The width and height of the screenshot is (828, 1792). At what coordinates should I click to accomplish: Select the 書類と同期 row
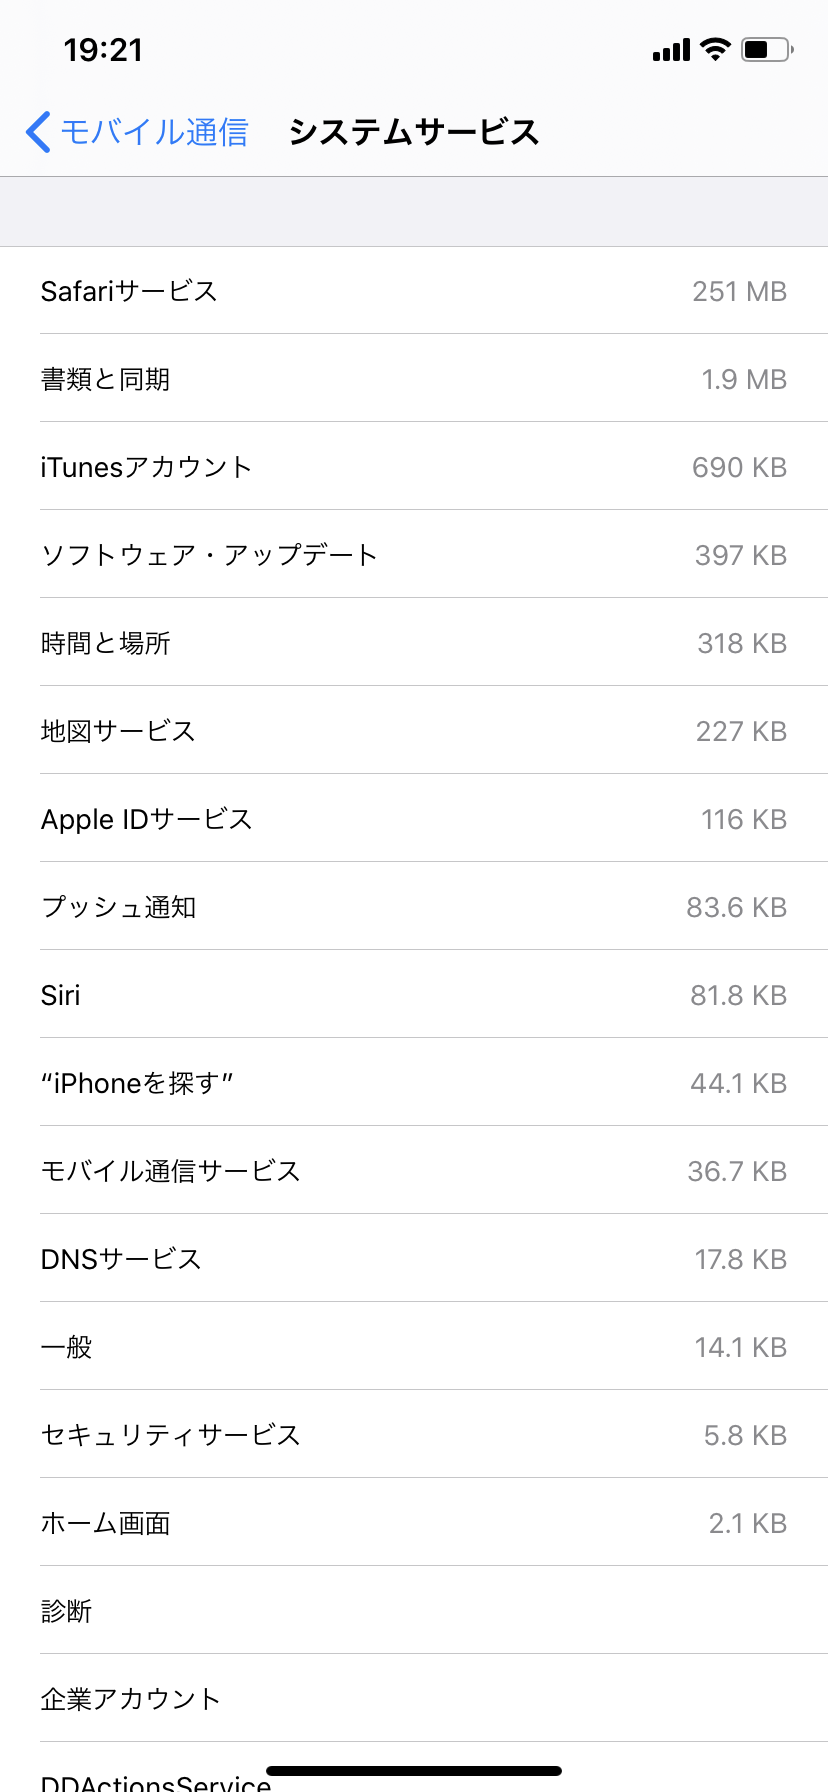pyautogui.click(x=414, y=379)
